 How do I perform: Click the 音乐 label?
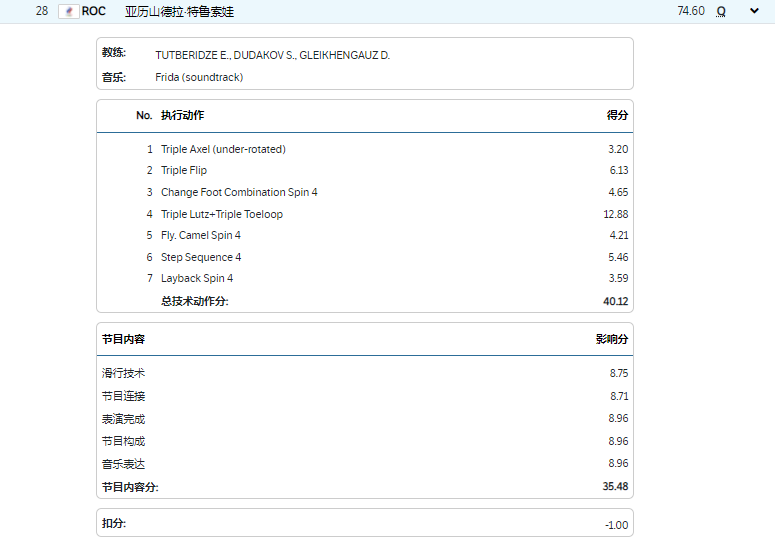[x=114, y=77]
